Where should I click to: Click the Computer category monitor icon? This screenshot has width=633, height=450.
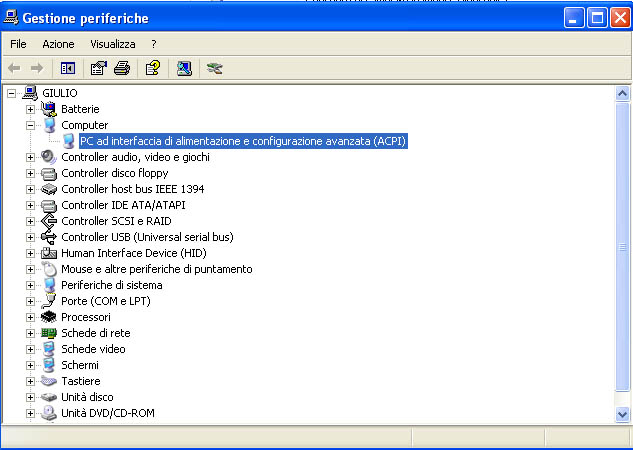coord(49,125)
